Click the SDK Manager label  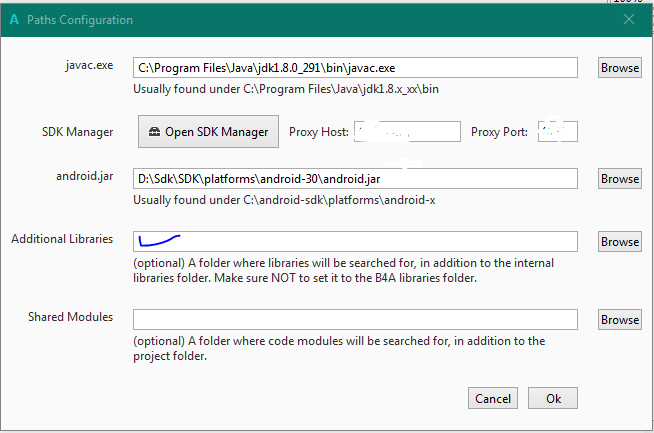72,132
